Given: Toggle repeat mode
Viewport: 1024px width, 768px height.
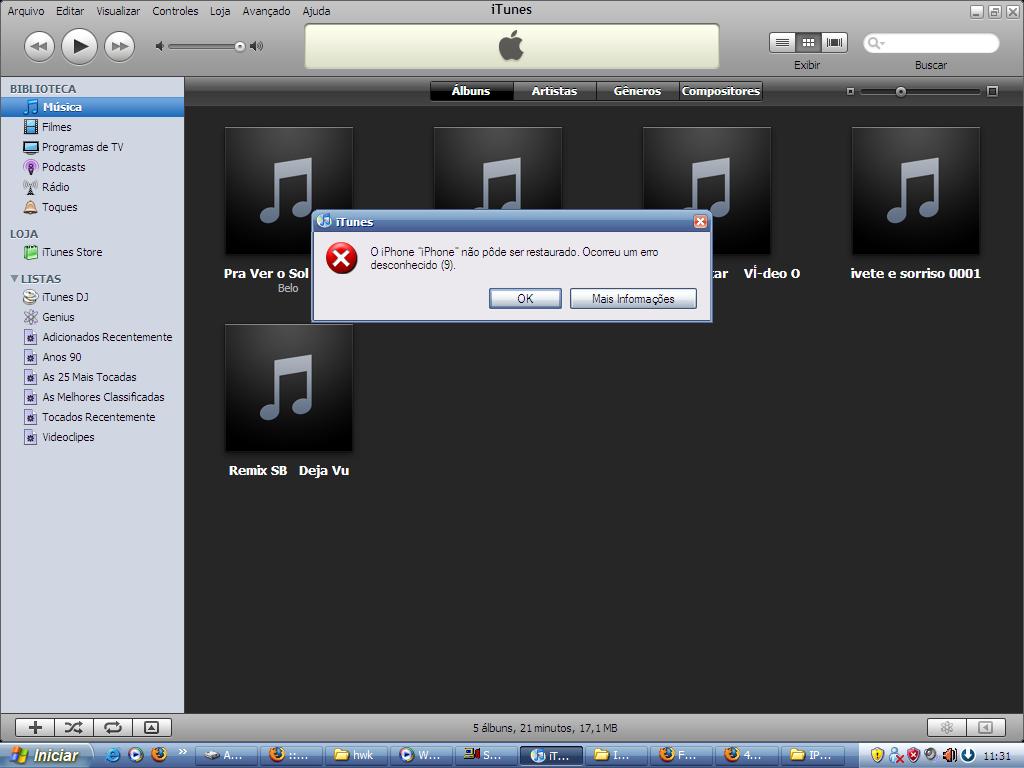Looking at the screenshot, I should (x=113, y=728).
